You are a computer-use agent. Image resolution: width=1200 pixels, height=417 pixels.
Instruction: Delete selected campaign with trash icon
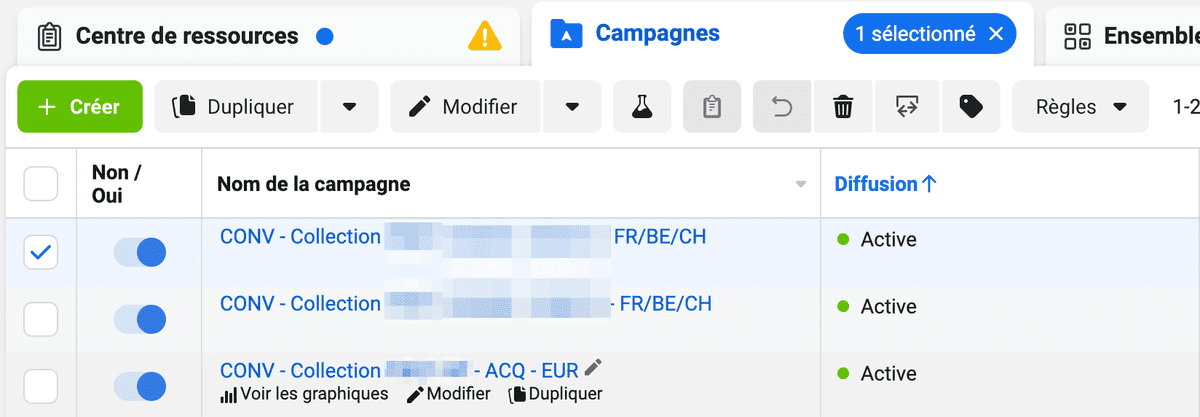(x=844, y=106)
